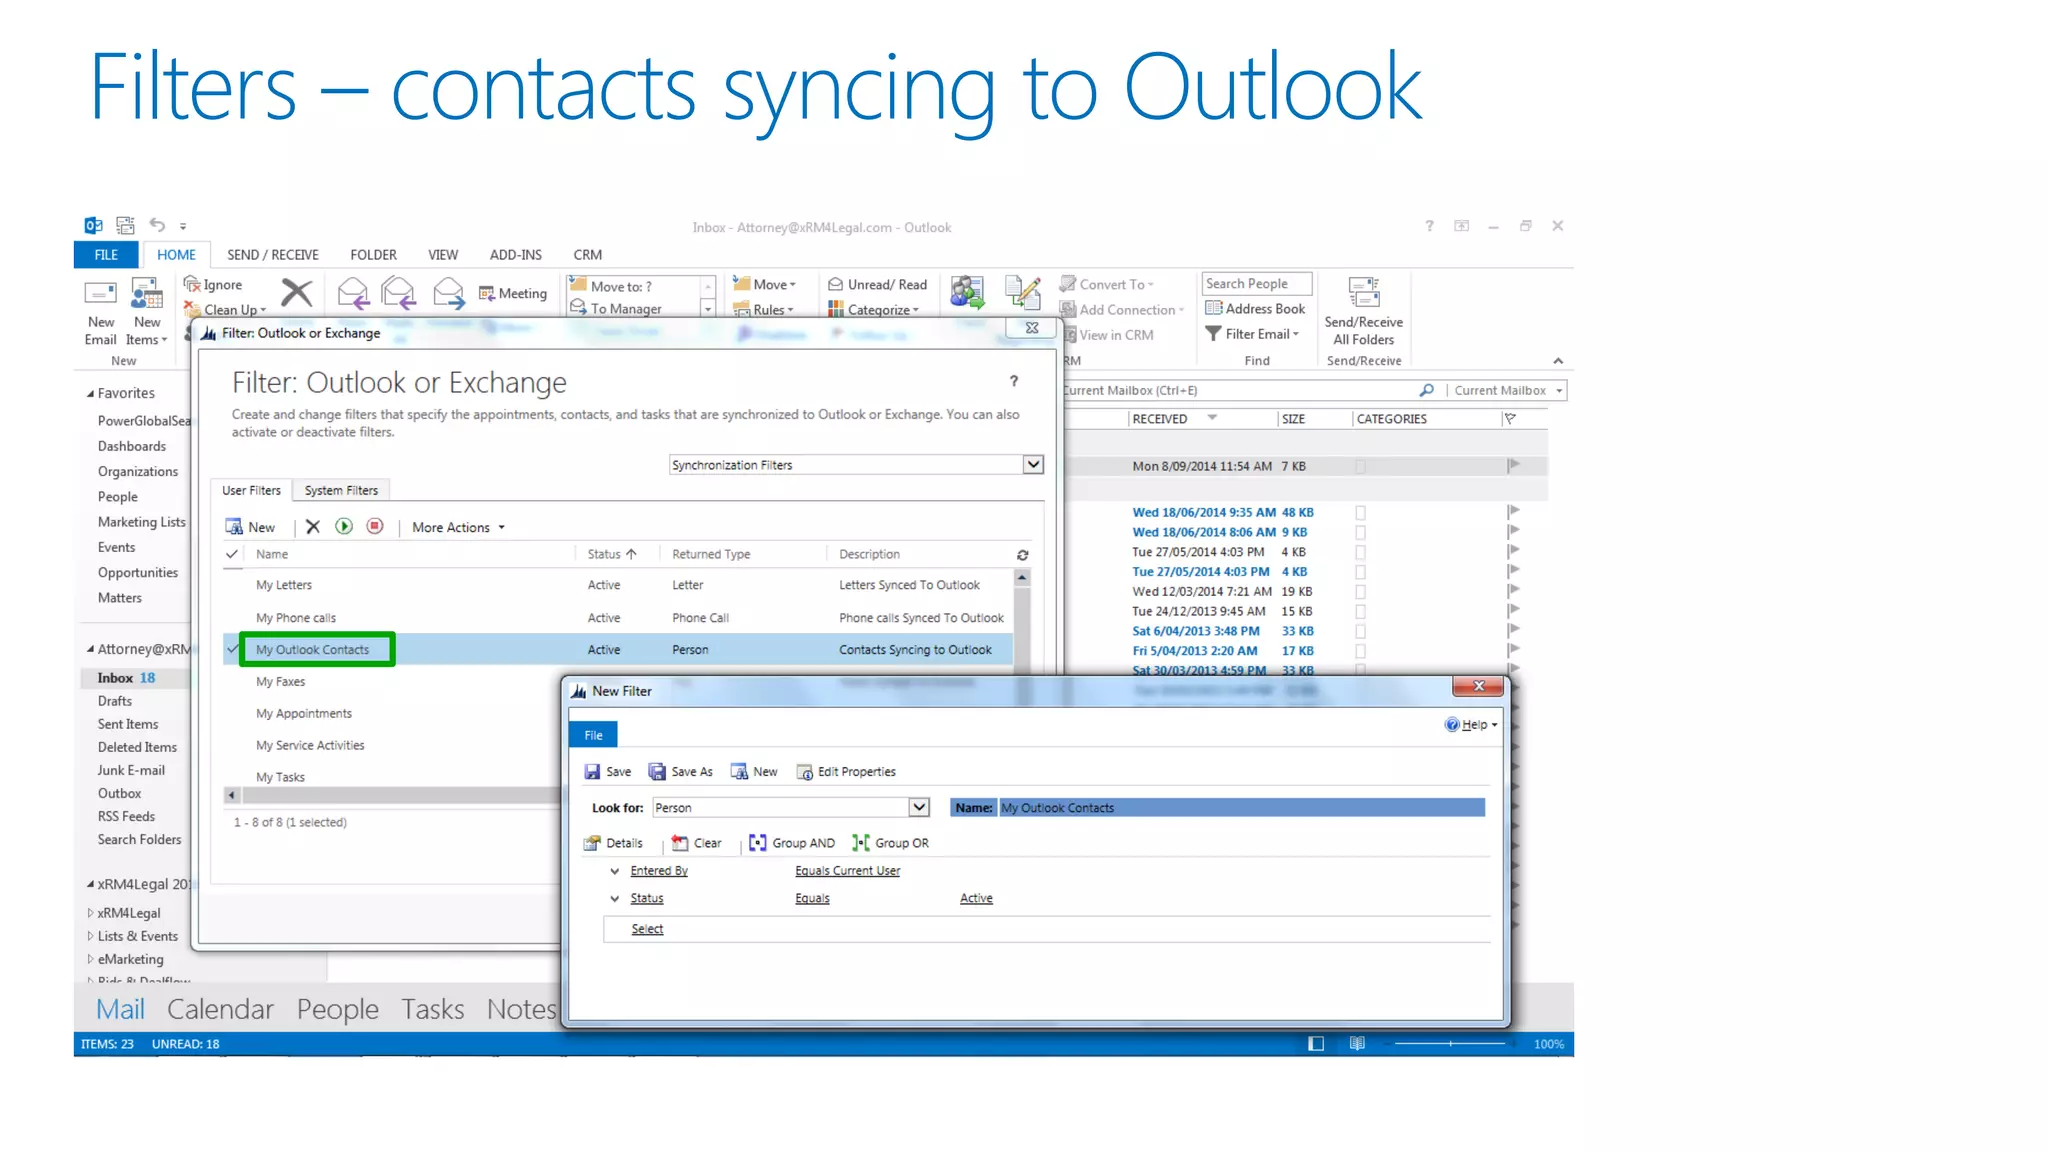2048x1152 pixels.
Task: Click Edit Properties in New Filter
Action: [846, 772]
